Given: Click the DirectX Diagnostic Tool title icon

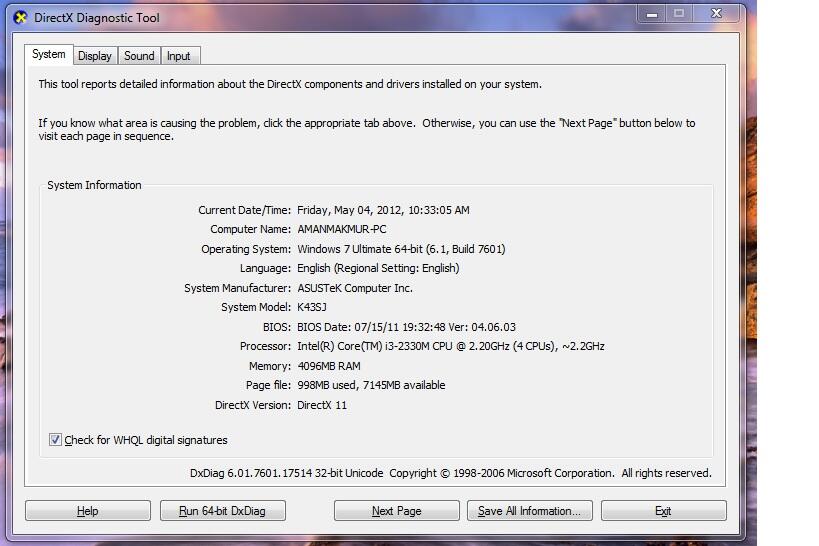Looking at the screenshot, I should point(20,17).
